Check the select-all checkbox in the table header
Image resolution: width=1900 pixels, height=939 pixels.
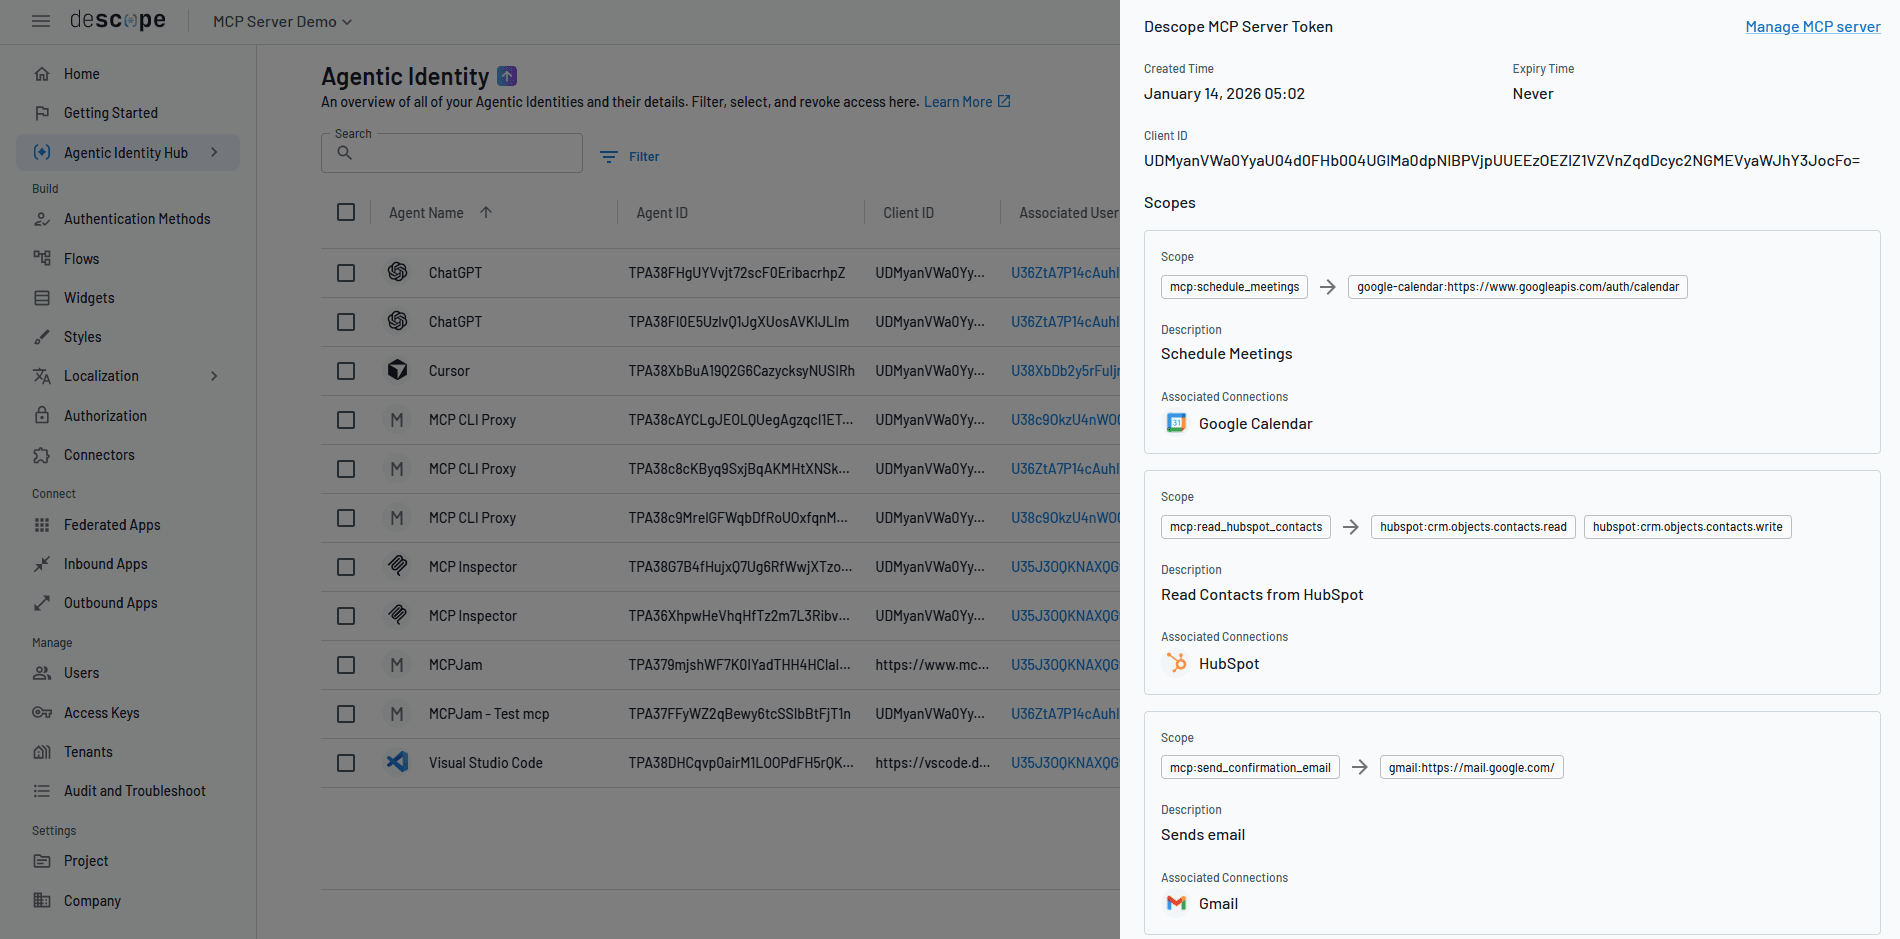346,212
